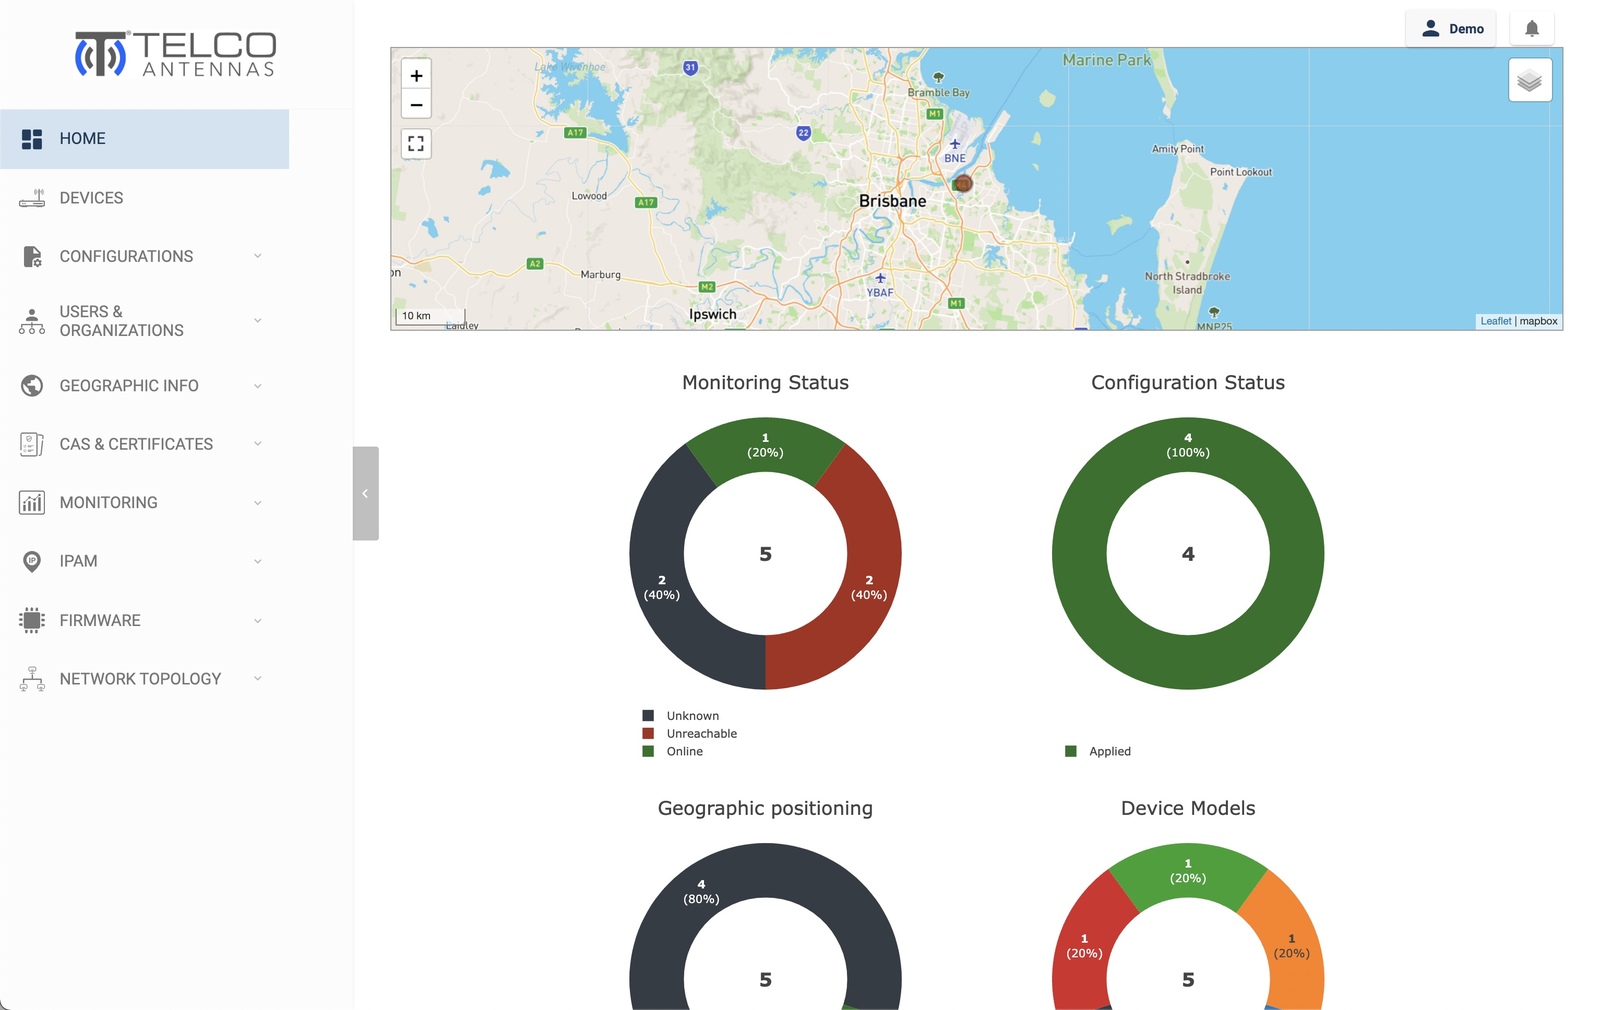Open the CAS & CERTIFICATES menu label

pos(136,444)
